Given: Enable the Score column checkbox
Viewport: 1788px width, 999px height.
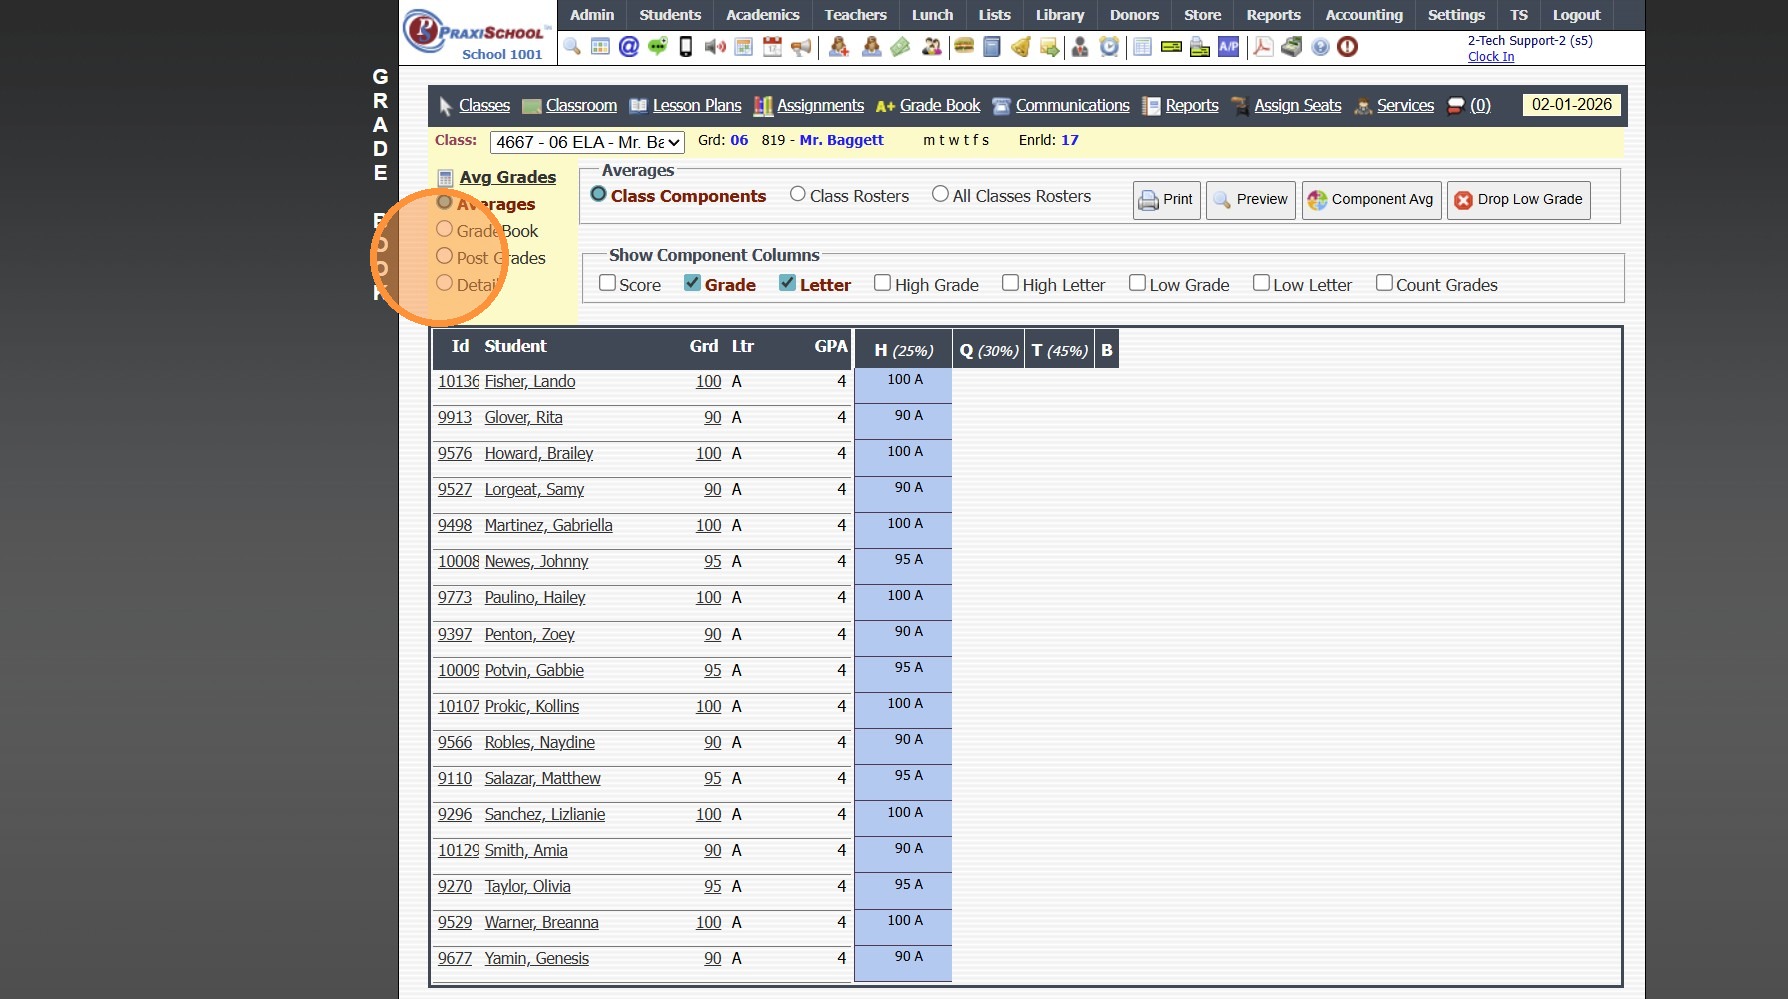Looking at the screenshot, I should 607,284.
